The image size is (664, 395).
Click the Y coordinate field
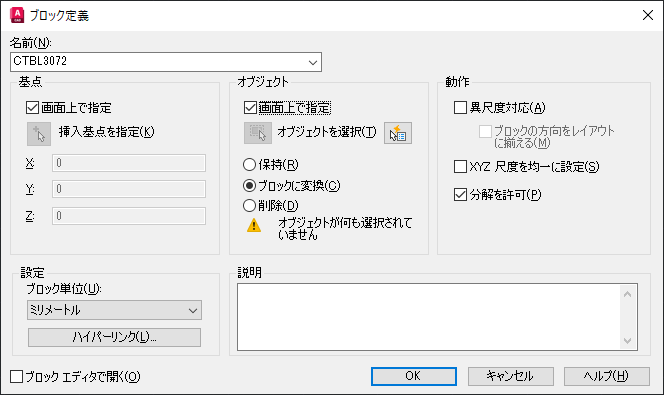click(x=129, y=189)
